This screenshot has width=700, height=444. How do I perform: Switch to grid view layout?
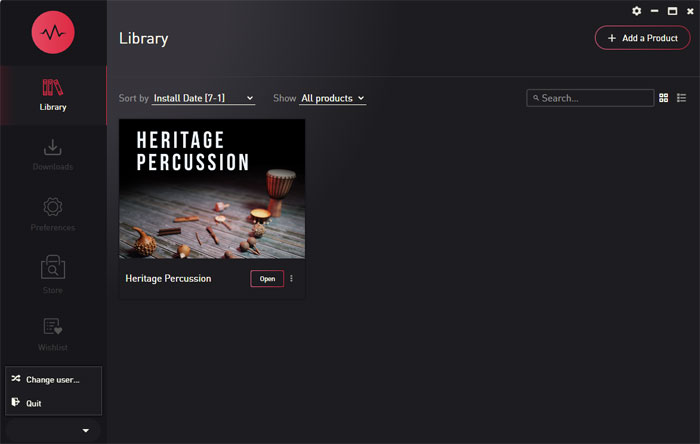(663, 98)
